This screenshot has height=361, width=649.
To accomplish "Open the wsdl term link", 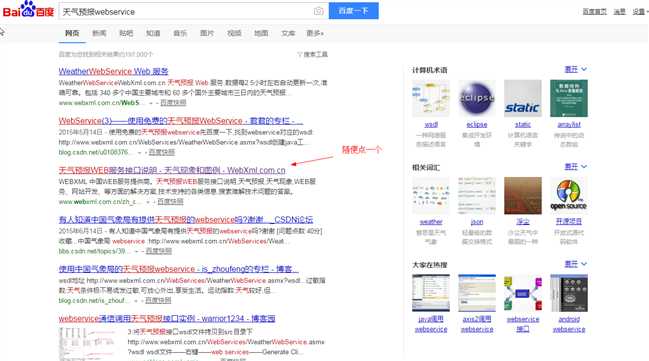I will coord(431,124).
